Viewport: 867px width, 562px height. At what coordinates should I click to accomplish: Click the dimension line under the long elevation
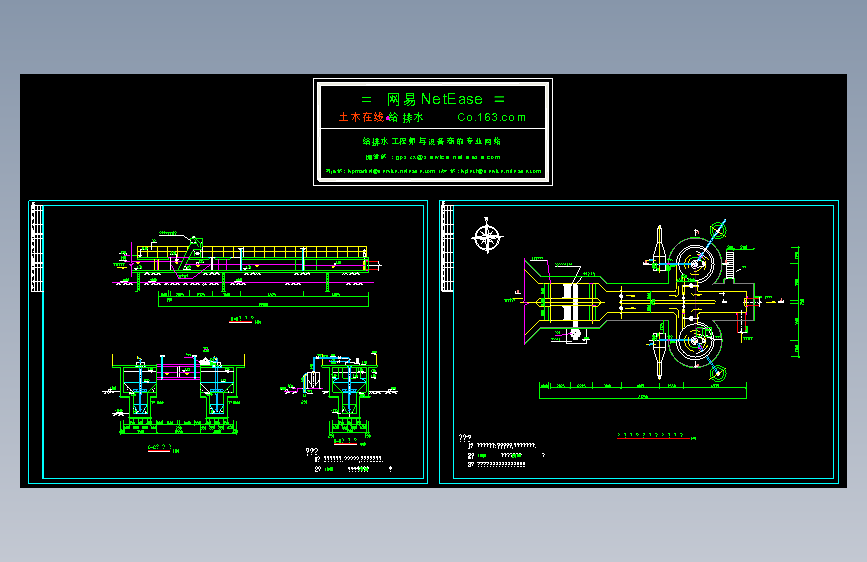[x=263, y=299]
